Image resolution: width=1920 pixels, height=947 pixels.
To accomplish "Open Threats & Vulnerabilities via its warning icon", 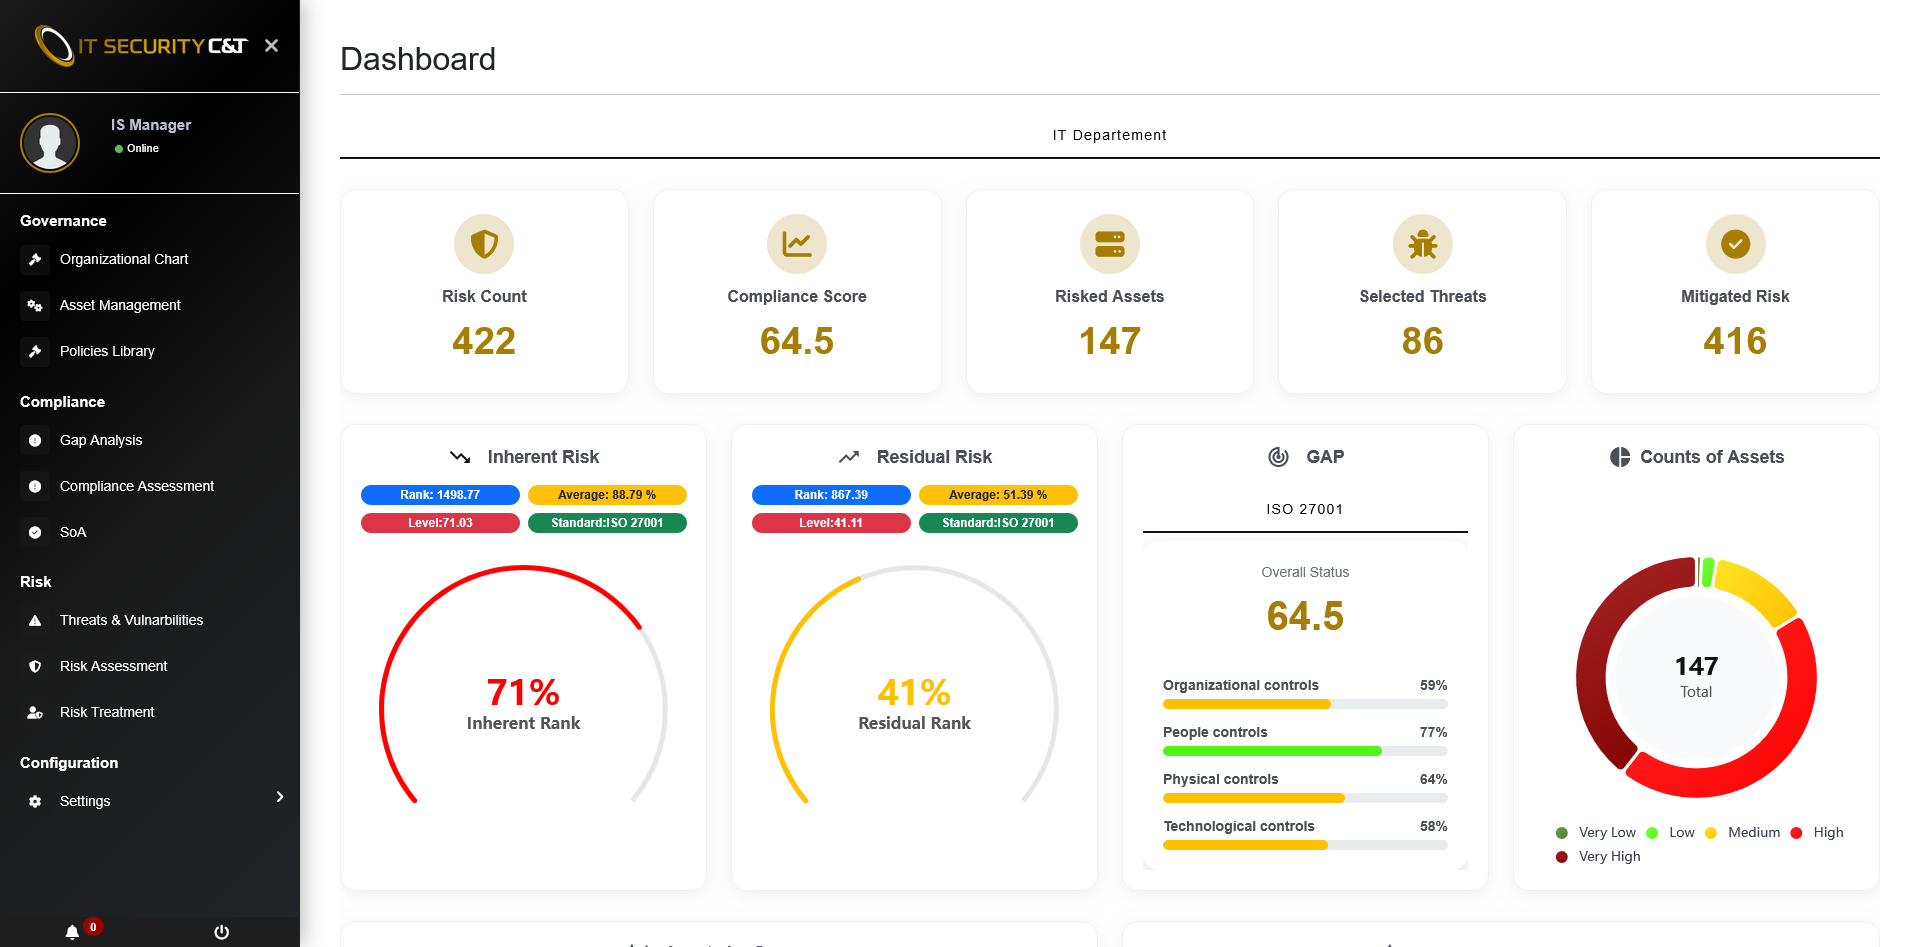I will pyautogui.click(x=35, y=620).
